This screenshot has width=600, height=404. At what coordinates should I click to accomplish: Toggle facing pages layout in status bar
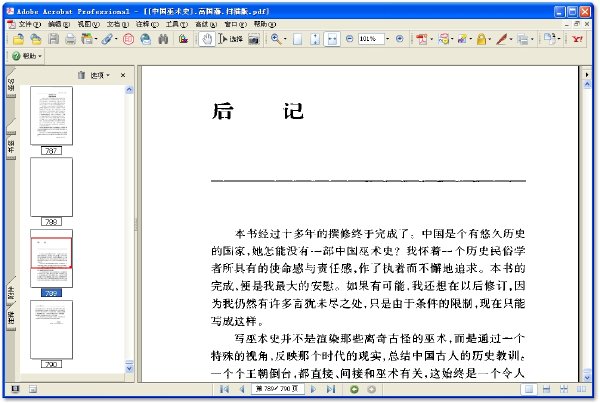point(581,389)
